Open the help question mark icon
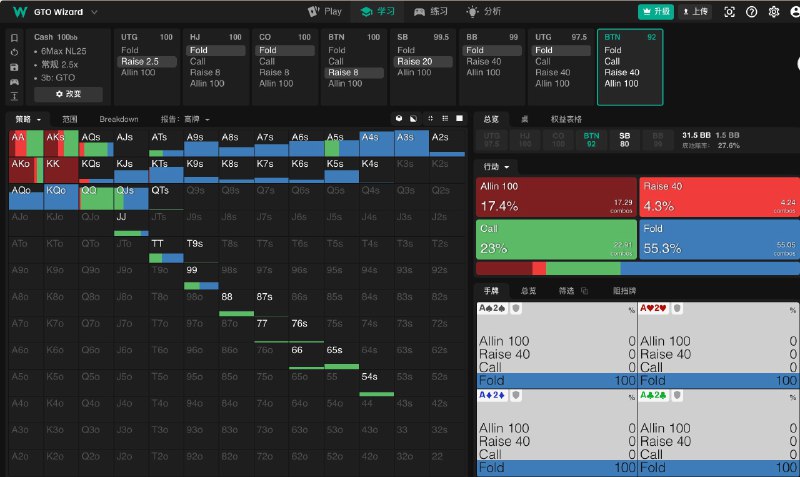 tap(751, 12)
